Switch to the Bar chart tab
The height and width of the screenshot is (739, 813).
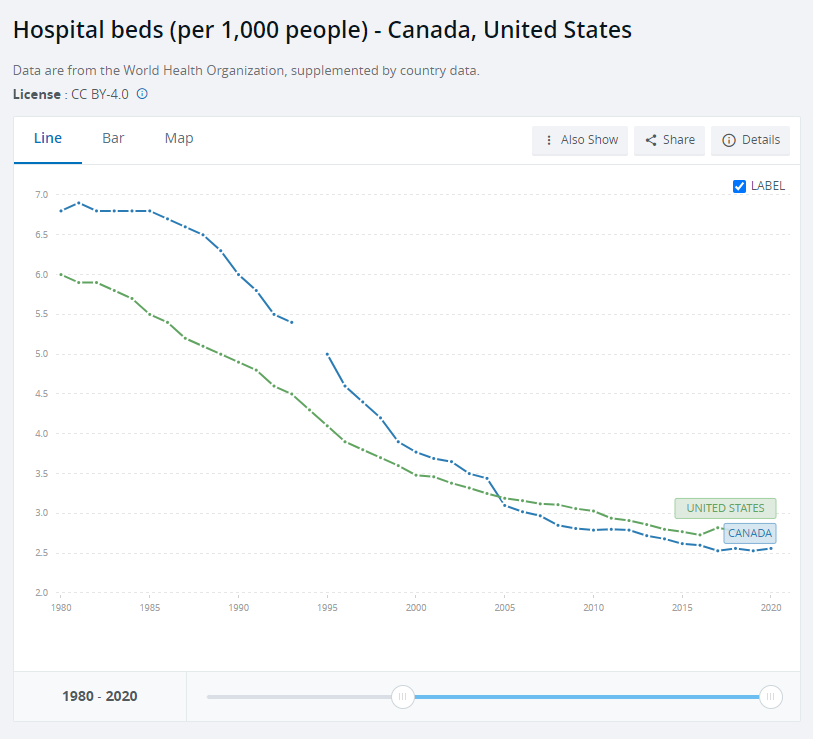[113, 138]
